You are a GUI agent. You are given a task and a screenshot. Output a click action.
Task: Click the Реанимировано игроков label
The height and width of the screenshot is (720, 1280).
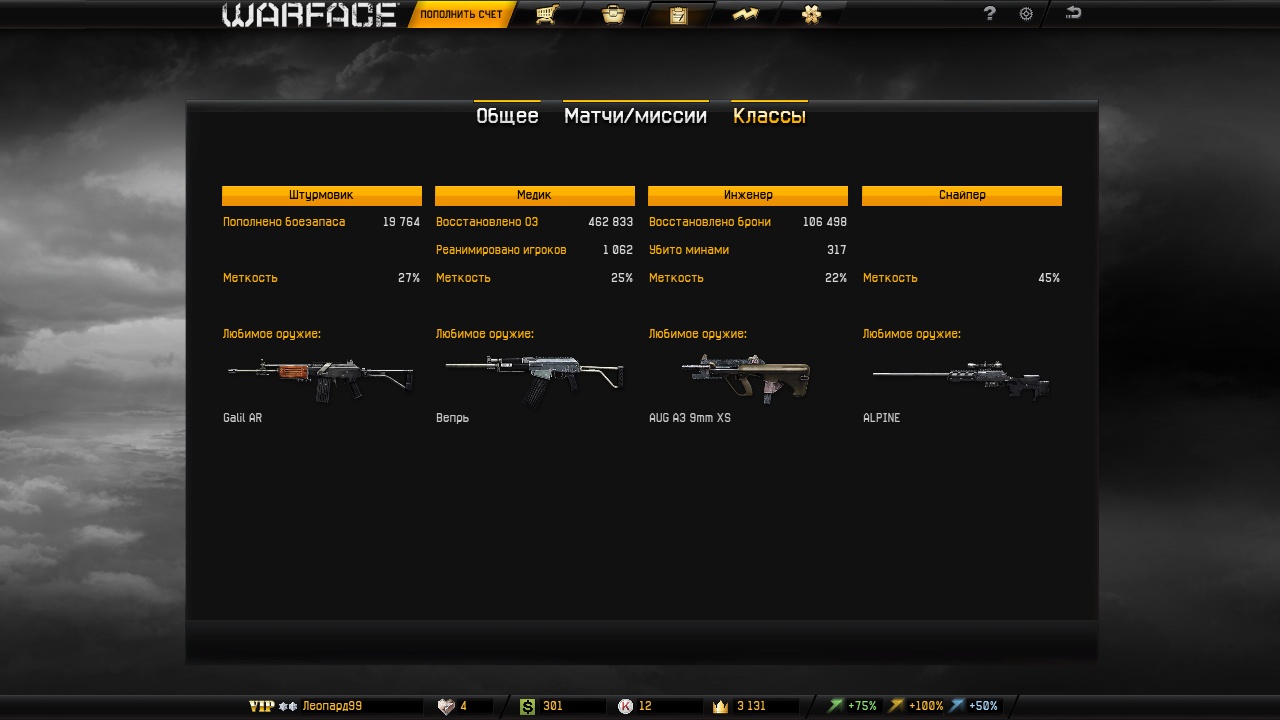coord(501,250)
